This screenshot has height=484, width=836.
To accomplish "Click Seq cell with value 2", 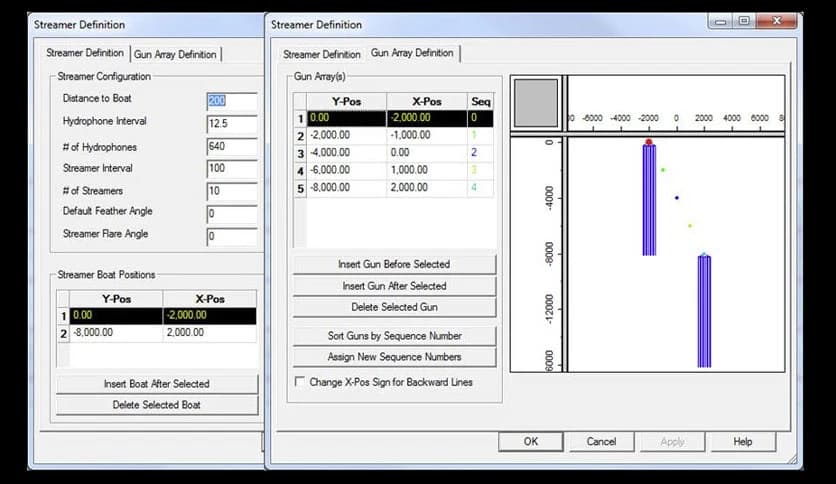I will tap(480, 153).
